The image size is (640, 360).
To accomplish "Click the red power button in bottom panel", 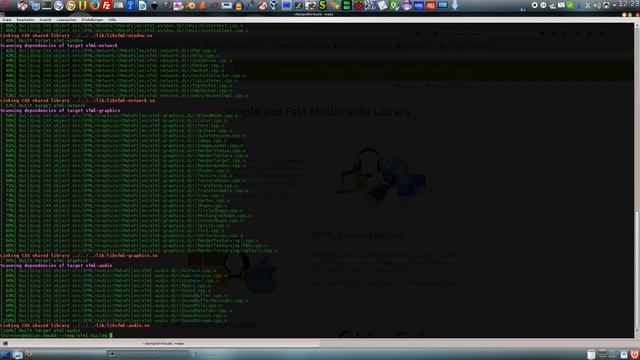I will pyautogui.click(x=635, y=354).
